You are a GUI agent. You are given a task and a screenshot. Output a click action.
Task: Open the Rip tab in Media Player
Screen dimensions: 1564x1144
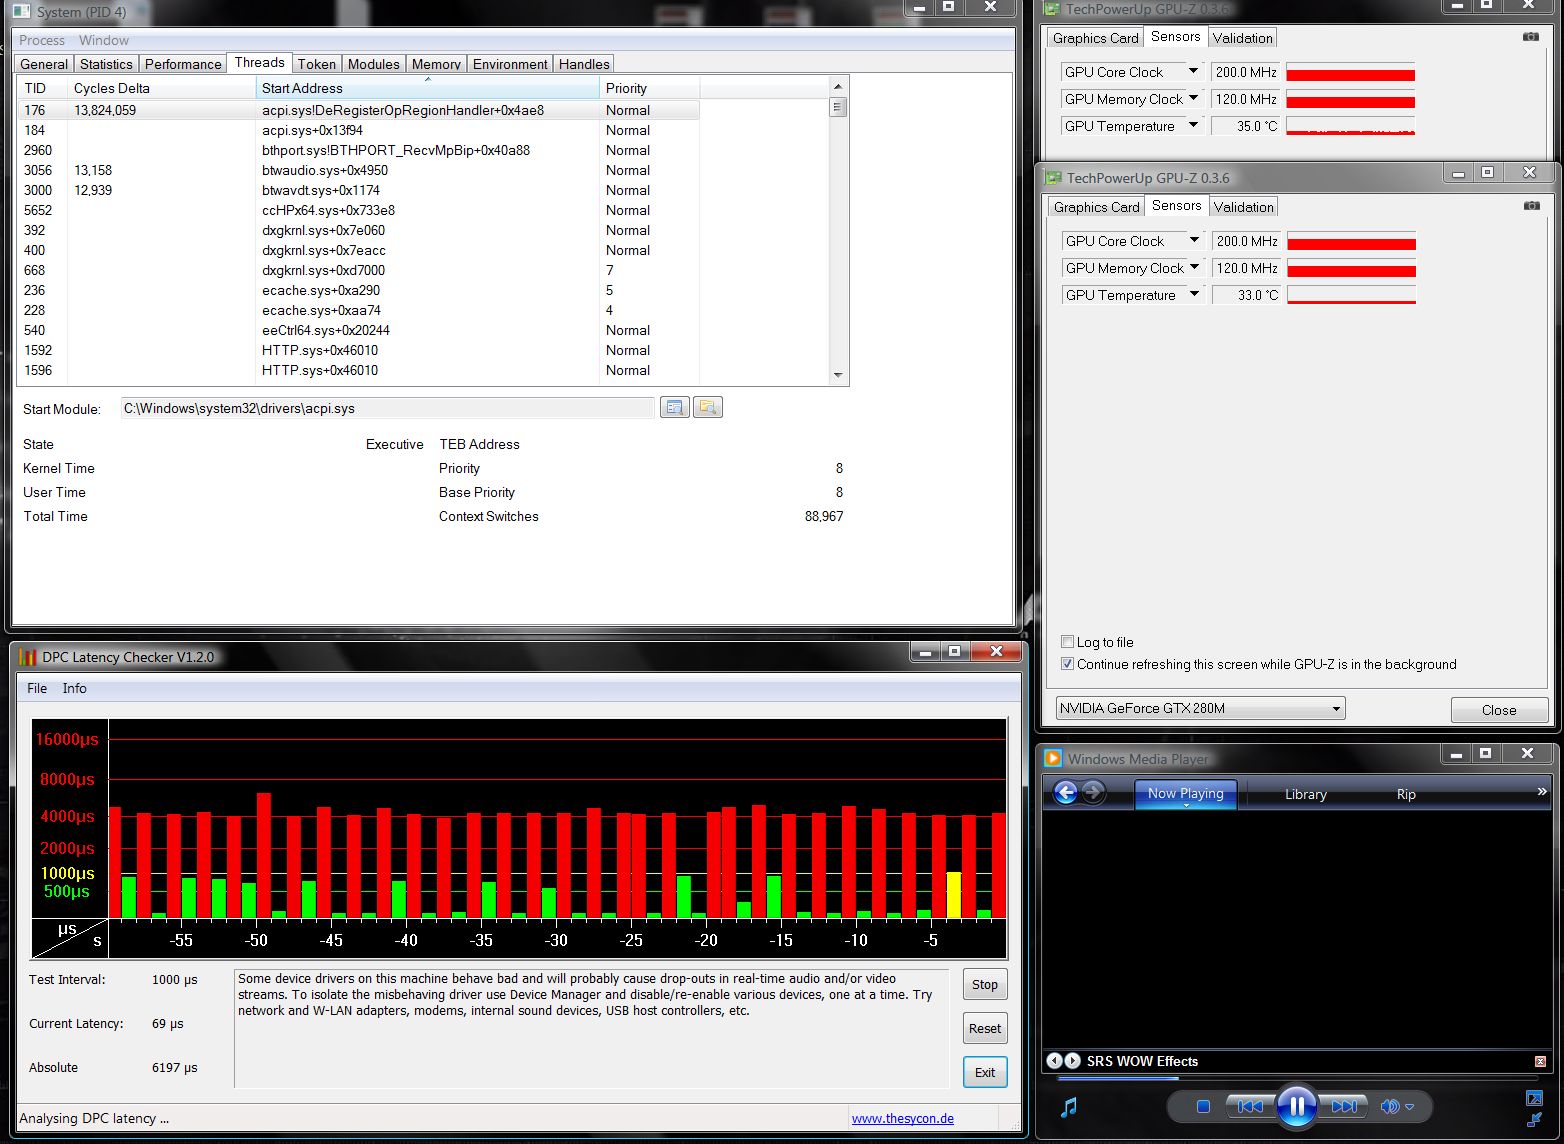coord(1406,794)
